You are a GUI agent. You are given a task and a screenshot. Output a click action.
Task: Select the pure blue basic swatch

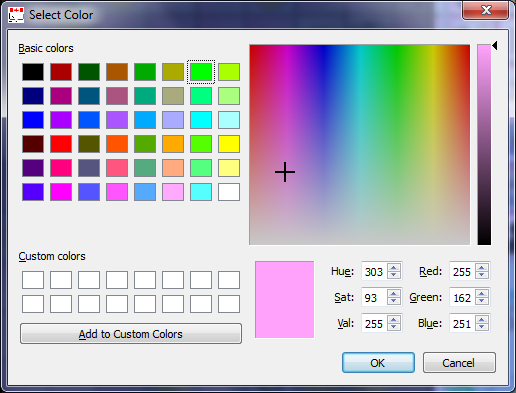pos(33,120)
